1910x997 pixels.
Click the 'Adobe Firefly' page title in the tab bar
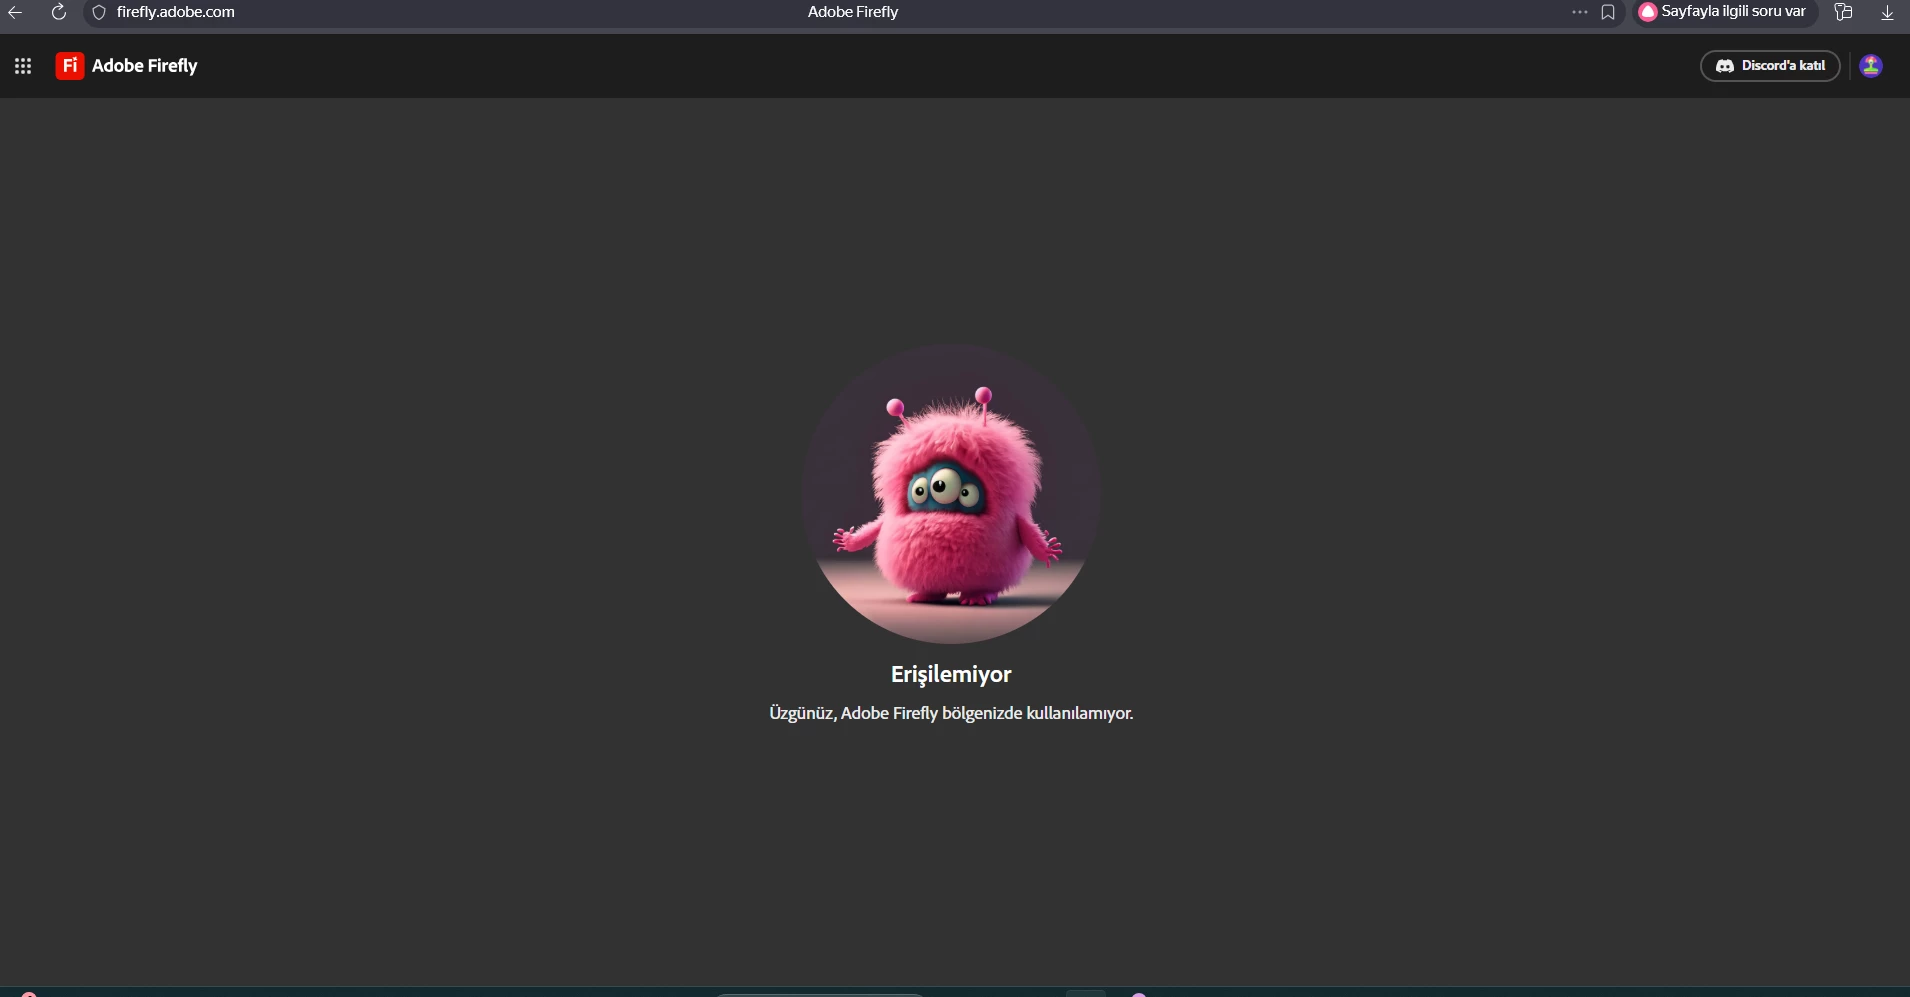tap(853, 12)
